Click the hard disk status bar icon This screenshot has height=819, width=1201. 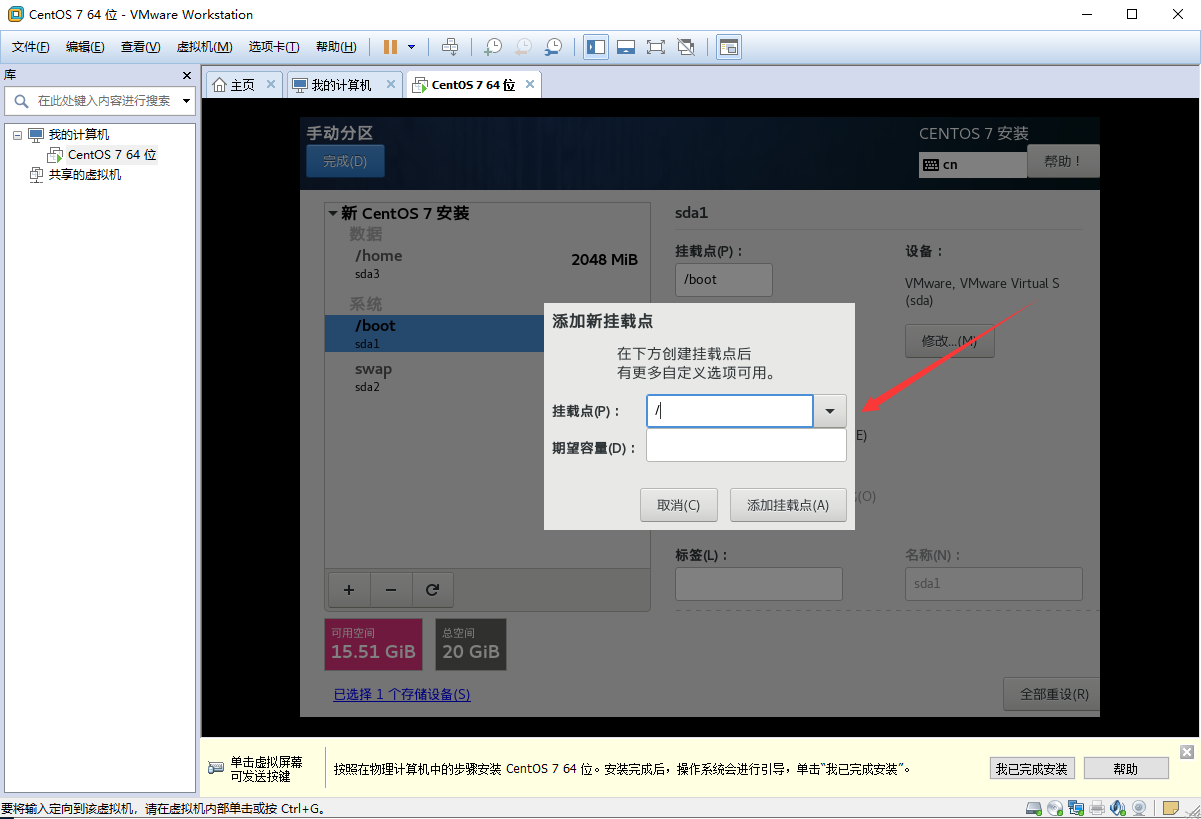pyautogui.click(x=1036, y=808)
